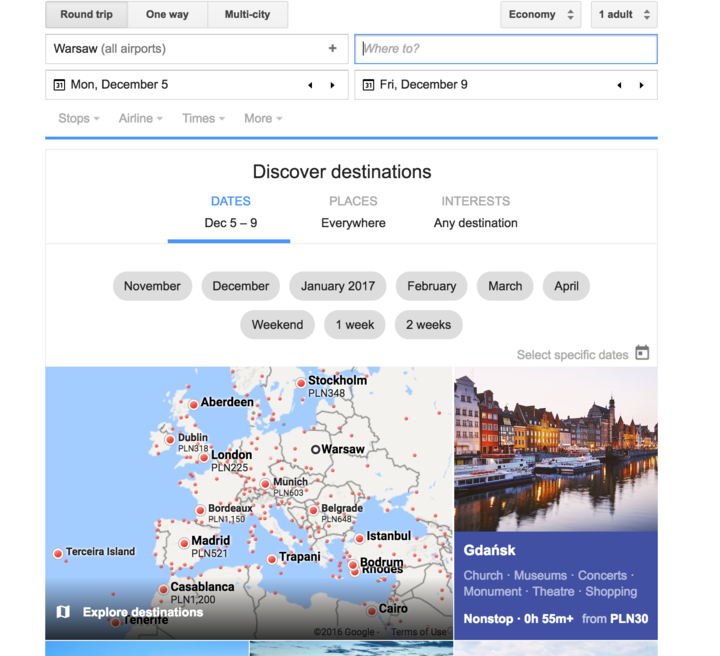Switch to the INTERESTS tab
Image resolution: width=720 pixels, height=656 pixels.
tap(476, 212)
